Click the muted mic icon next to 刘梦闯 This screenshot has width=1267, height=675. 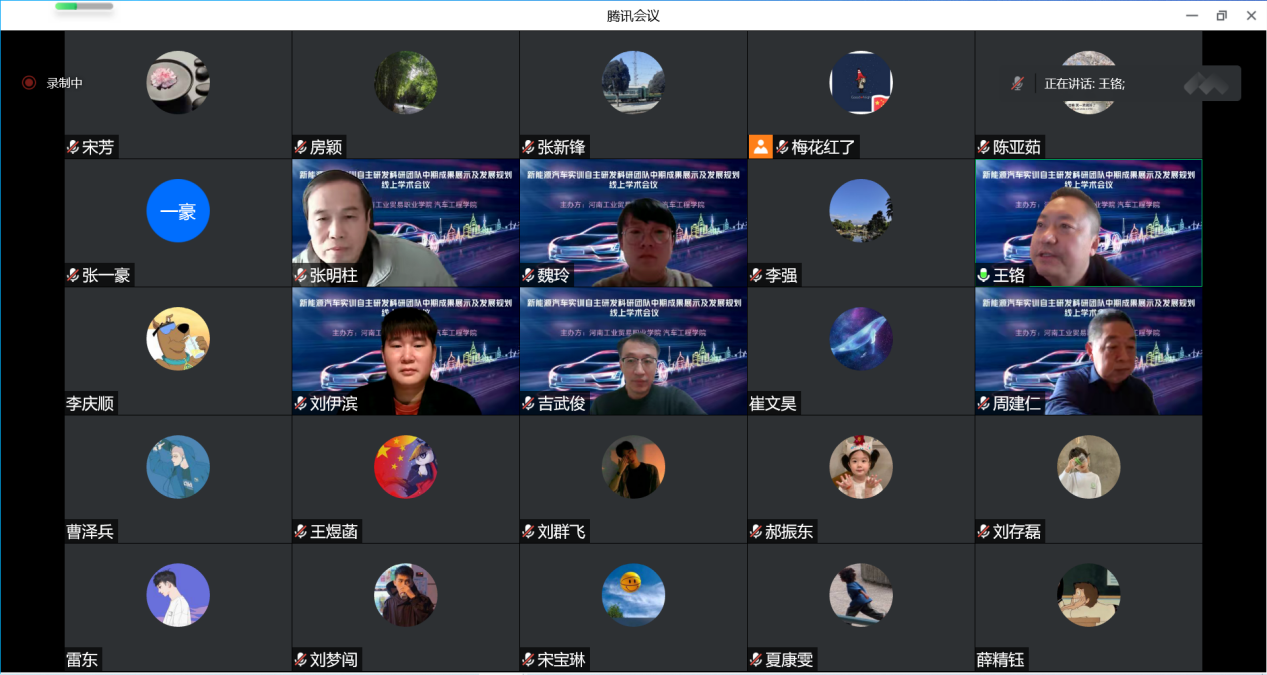(x=301, y=660)
